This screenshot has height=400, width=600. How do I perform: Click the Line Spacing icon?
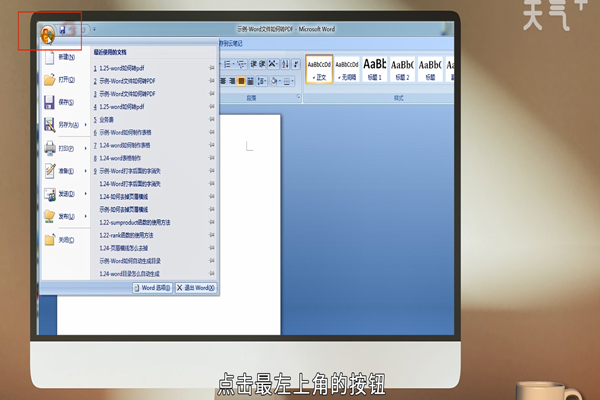point(261,81)
